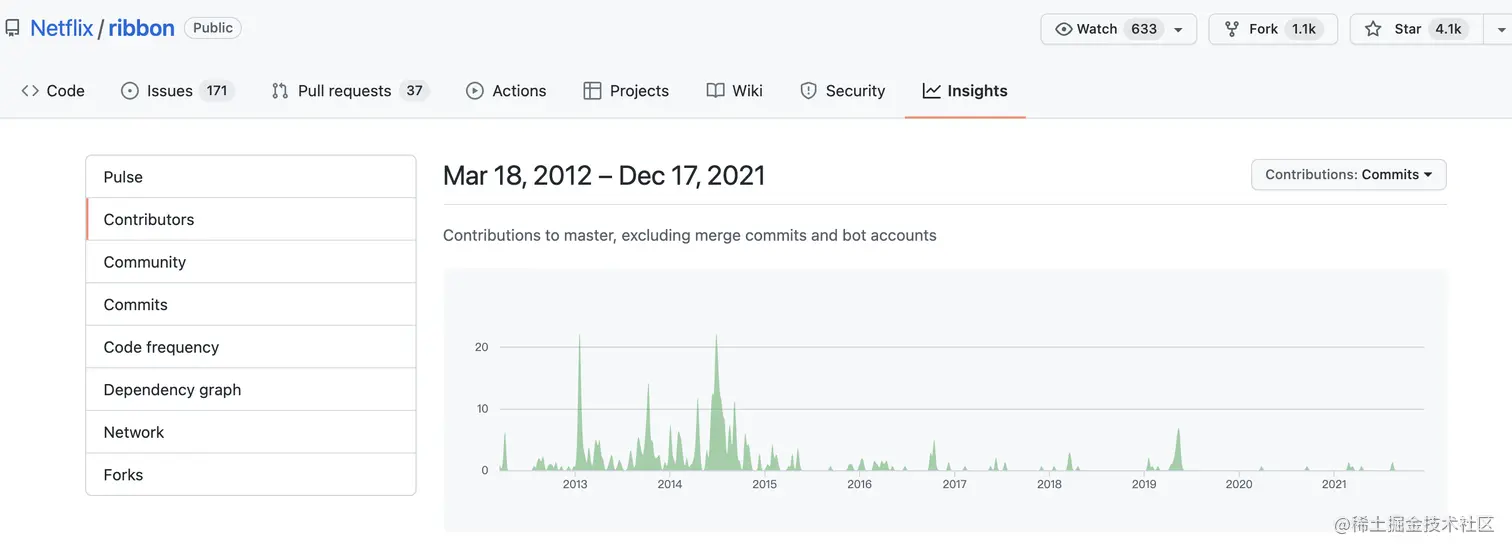Click the Security shield icon
This screenshot has height=552, width=1512.
pyautogui.click(x=809, y=91)
